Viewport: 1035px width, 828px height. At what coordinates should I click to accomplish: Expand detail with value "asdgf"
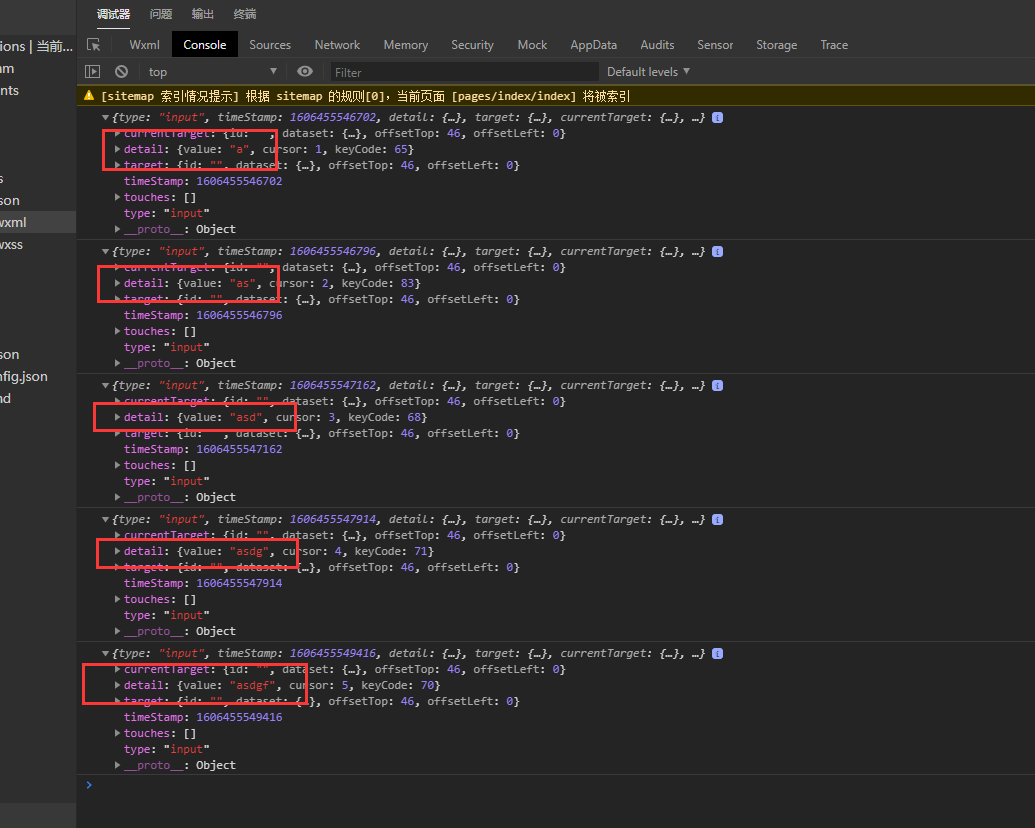click(117, 685)
